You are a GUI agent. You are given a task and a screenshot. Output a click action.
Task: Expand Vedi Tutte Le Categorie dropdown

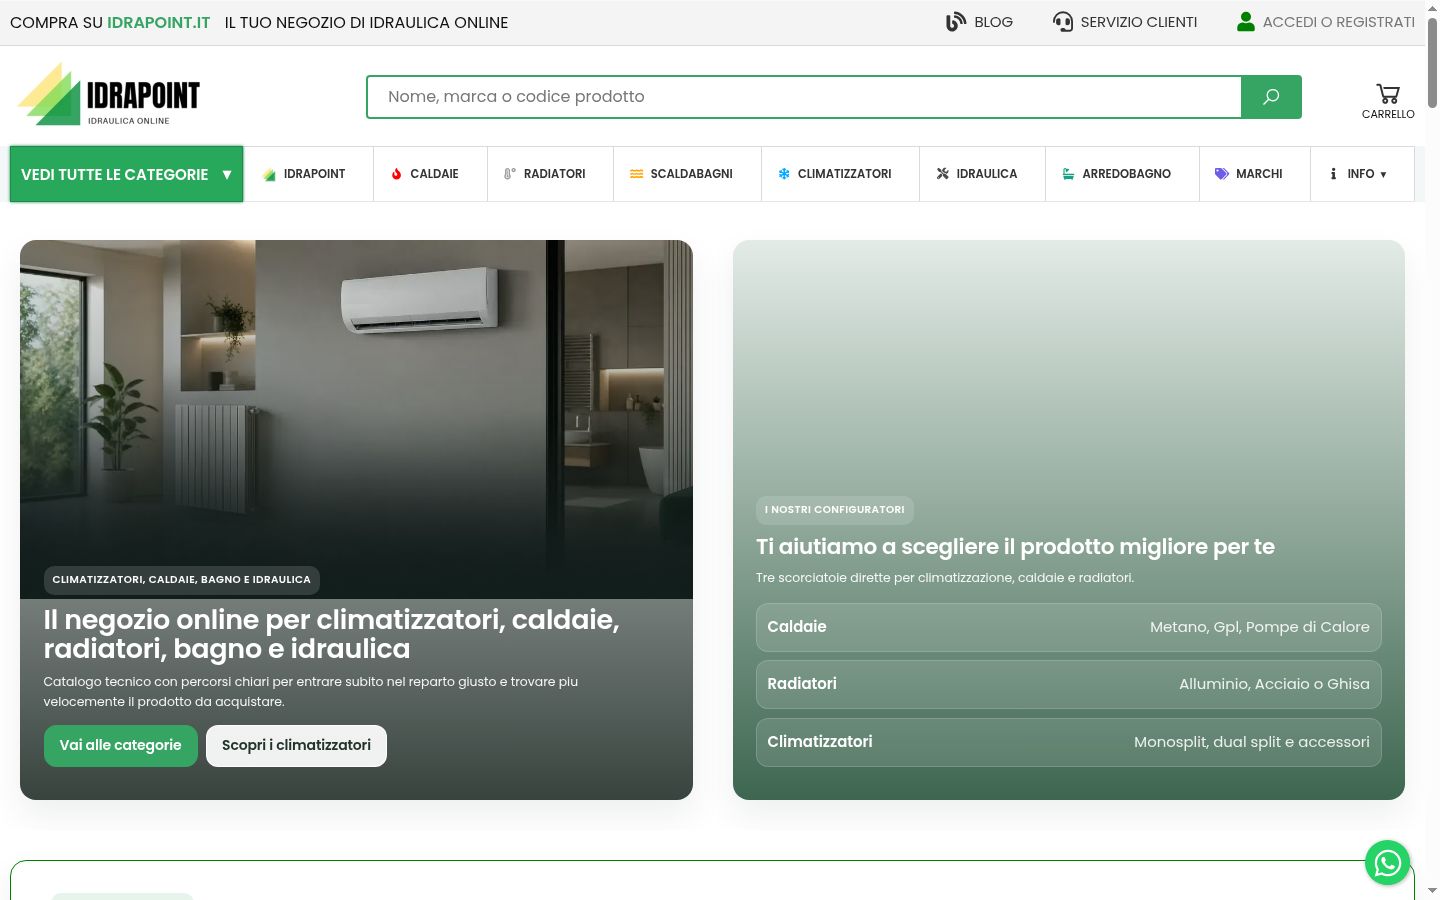click(126, 174)
